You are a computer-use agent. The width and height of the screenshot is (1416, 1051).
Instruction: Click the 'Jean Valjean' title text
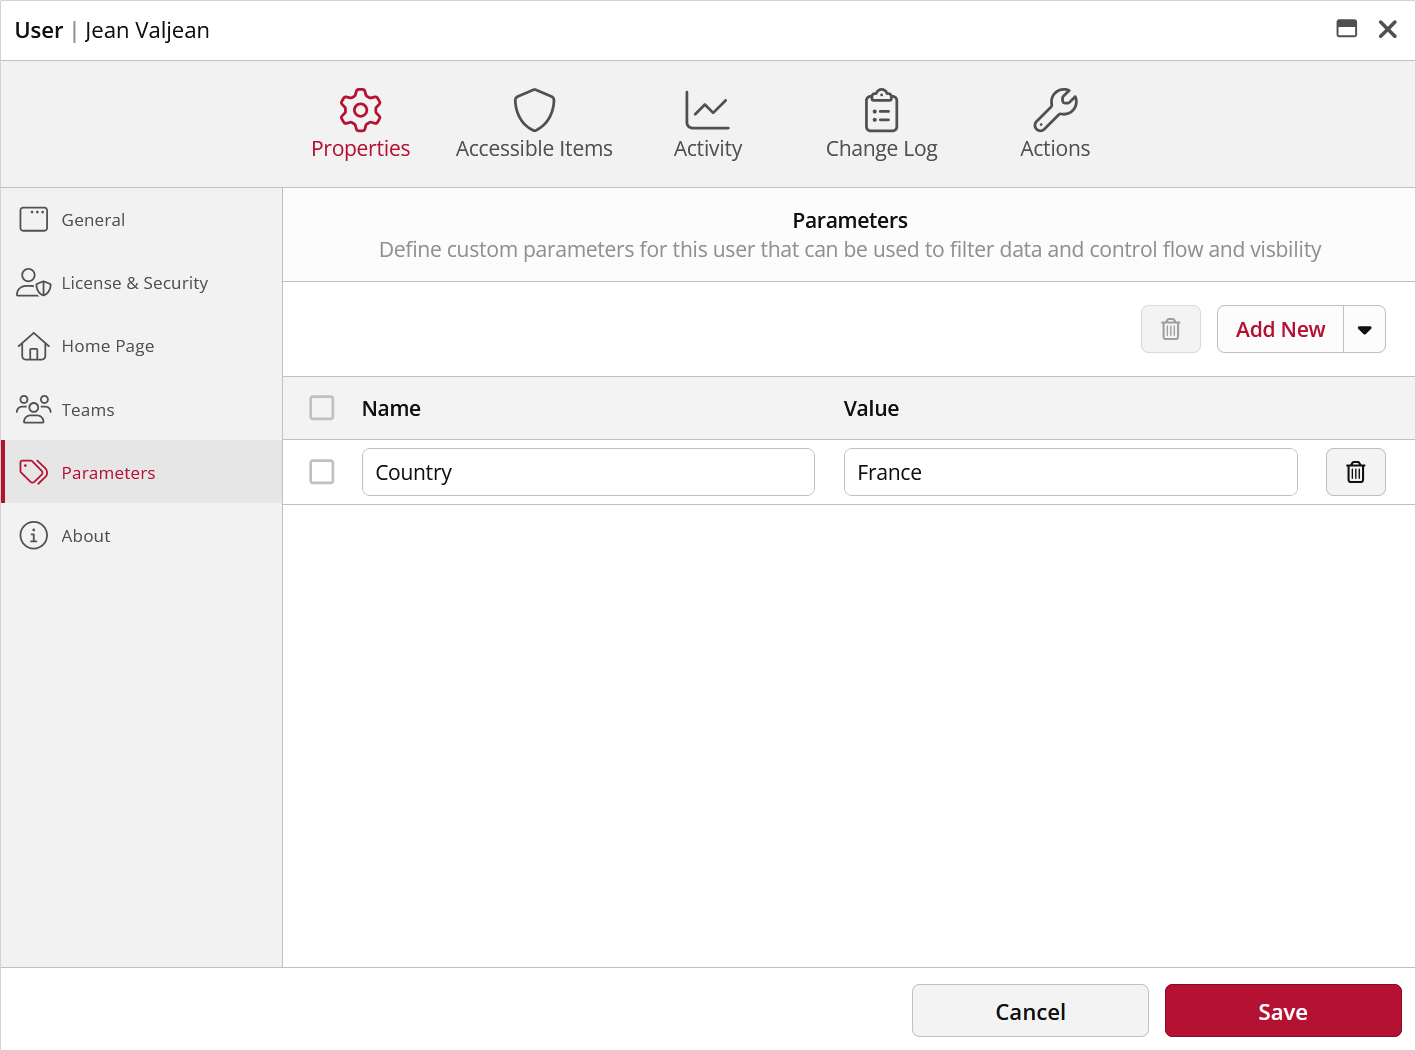tap(147, 30)
